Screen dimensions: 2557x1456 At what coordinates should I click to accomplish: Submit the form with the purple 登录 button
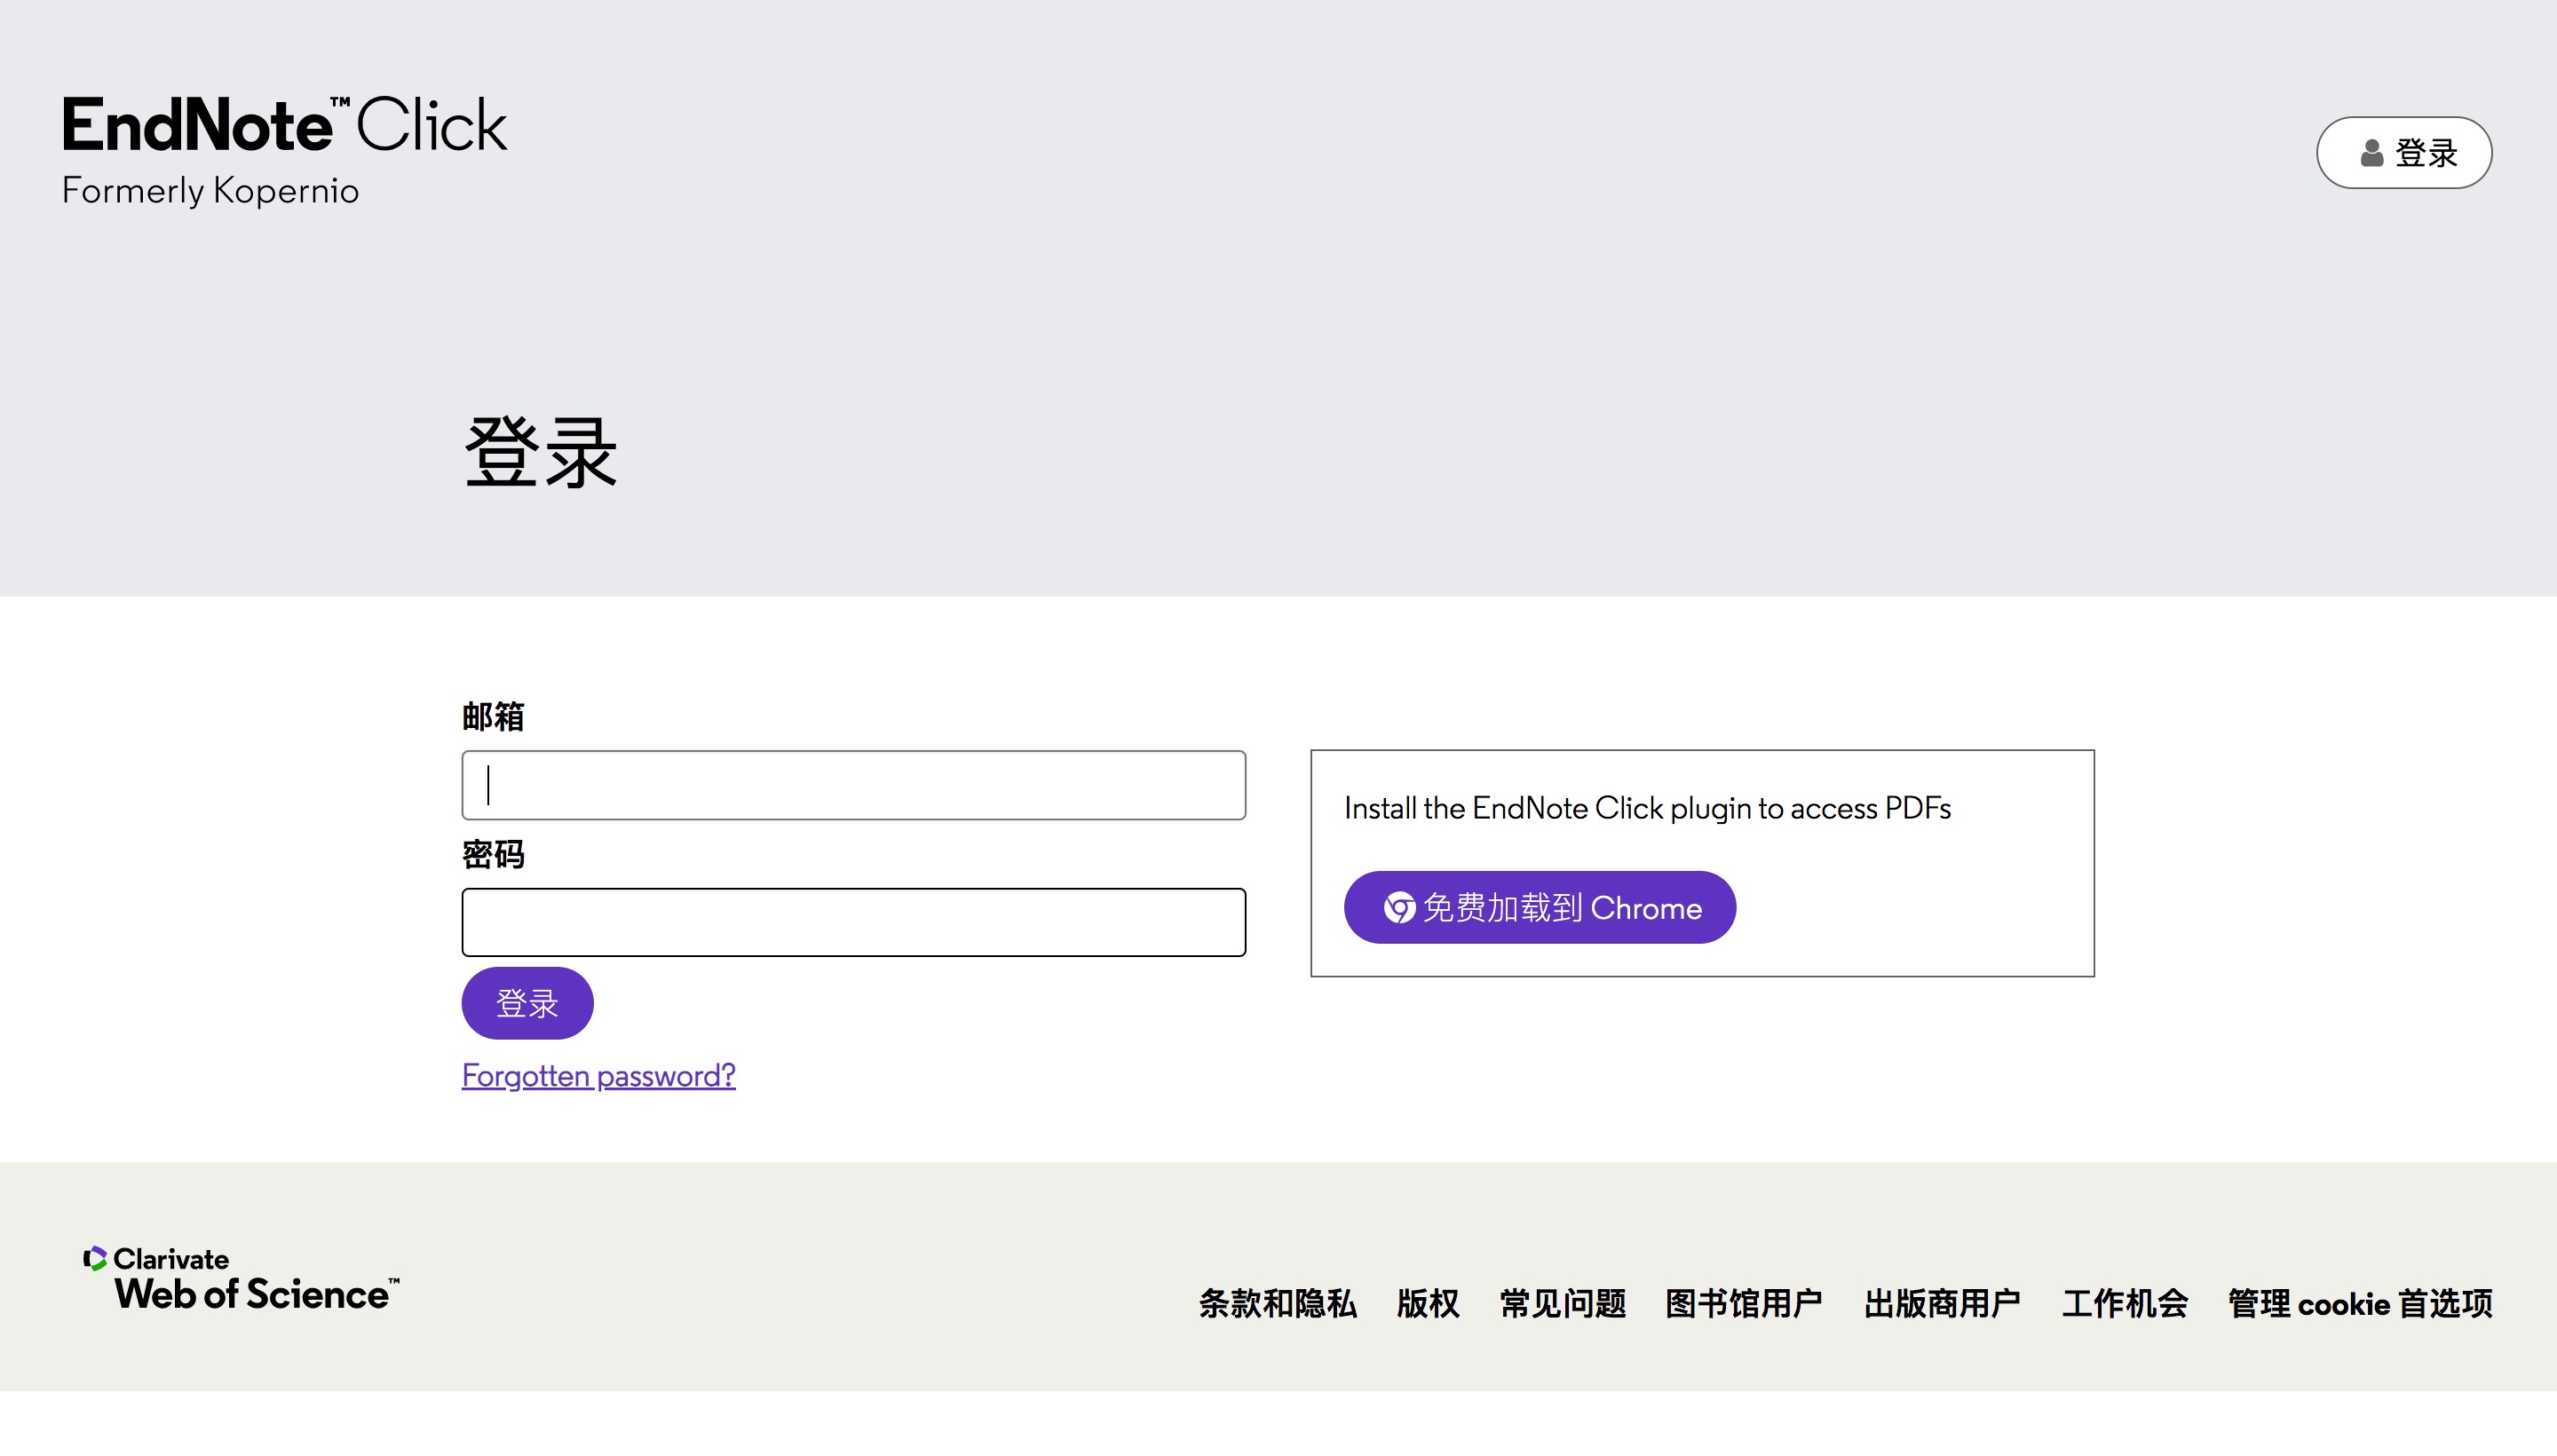[527, 1003]
